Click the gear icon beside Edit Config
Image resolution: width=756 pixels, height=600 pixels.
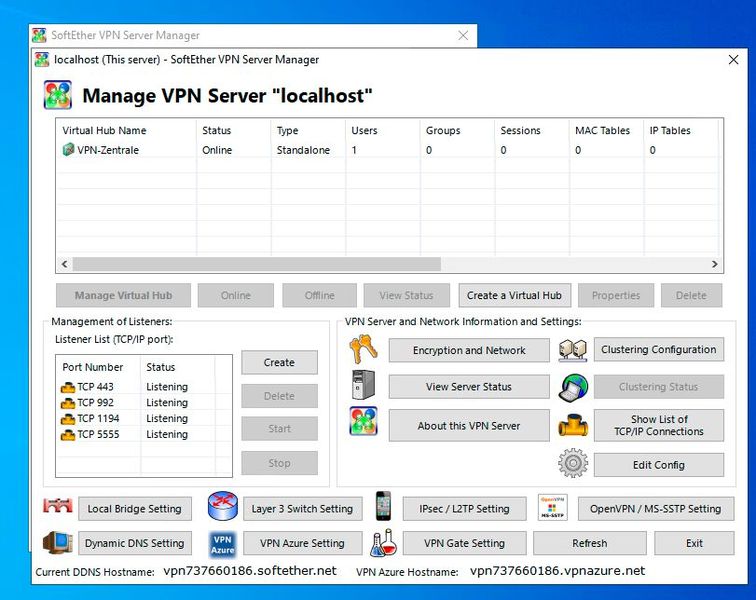coord(573,464)
